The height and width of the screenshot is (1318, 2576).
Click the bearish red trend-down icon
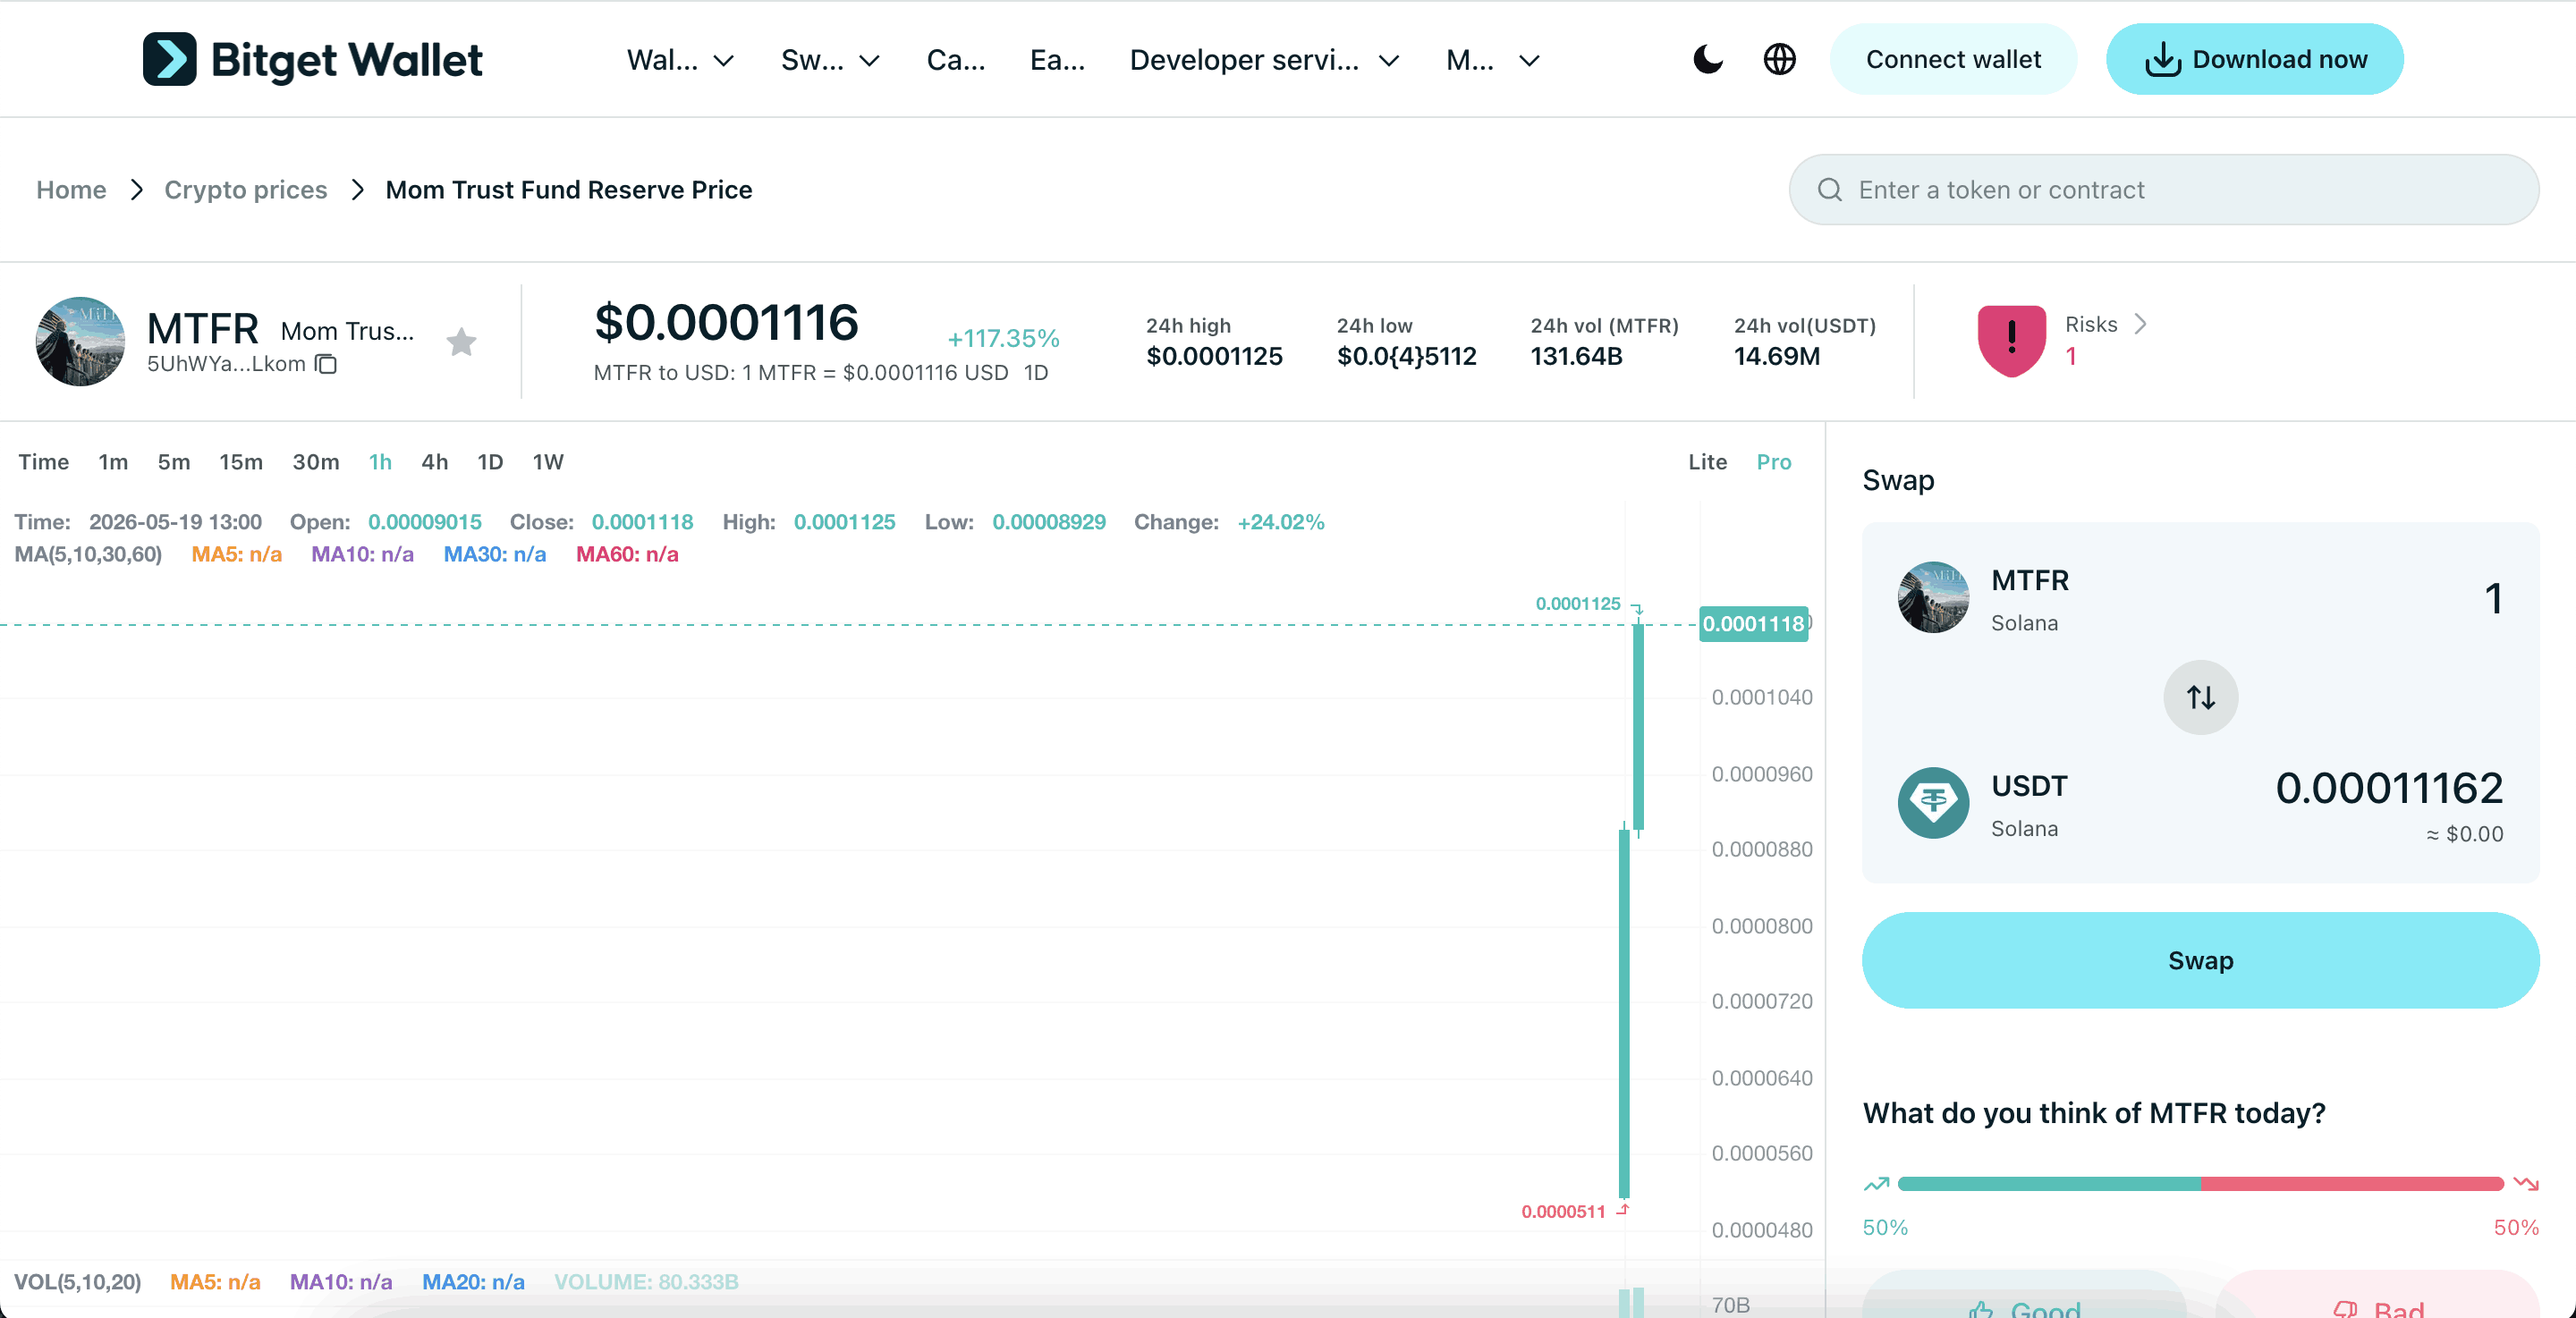[x=2526, y=1184]
